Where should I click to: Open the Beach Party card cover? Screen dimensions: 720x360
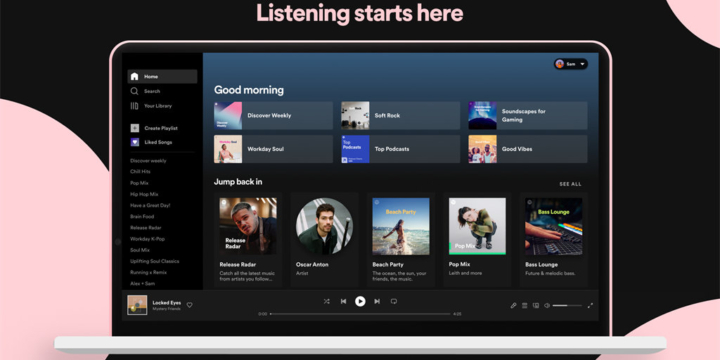401,226
